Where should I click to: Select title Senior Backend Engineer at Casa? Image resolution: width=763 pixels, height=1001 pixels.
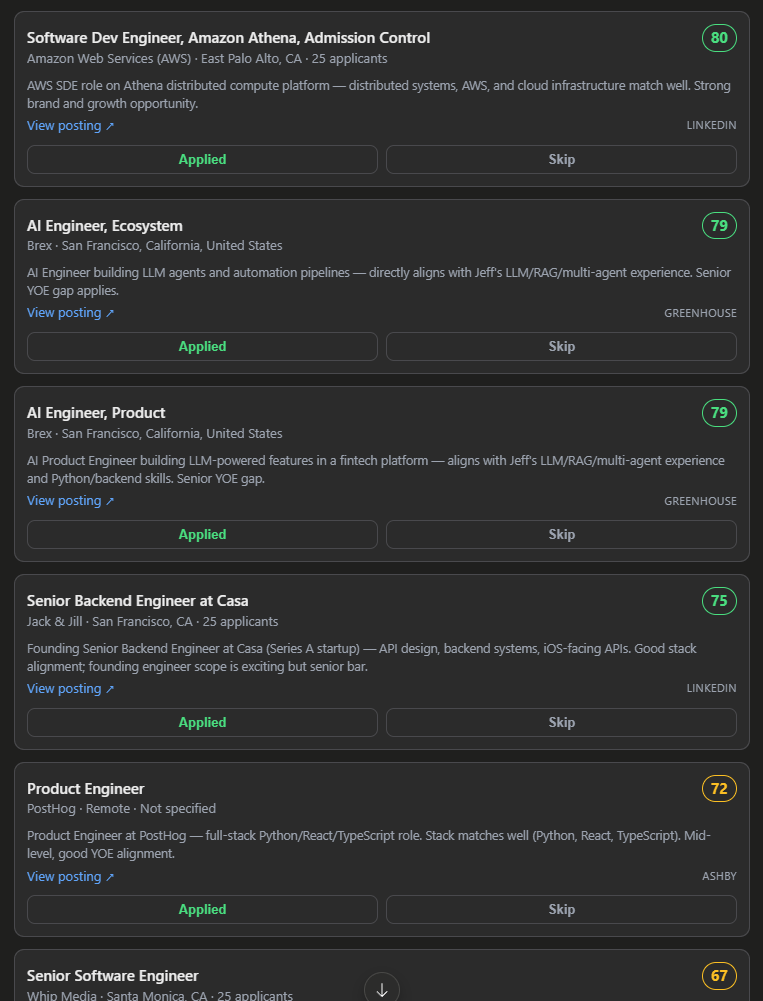tap(137, 601)
